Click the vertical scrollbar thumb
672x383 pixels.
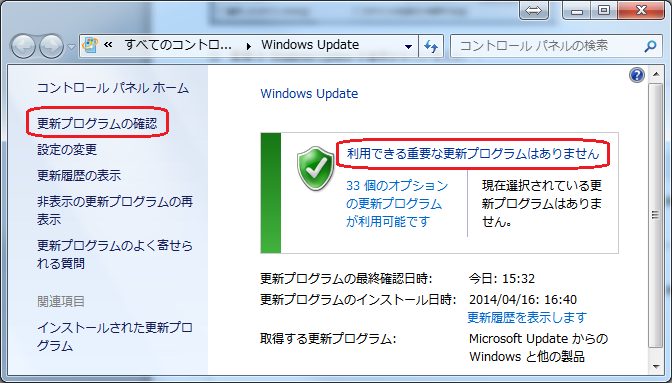coord(655,215)
